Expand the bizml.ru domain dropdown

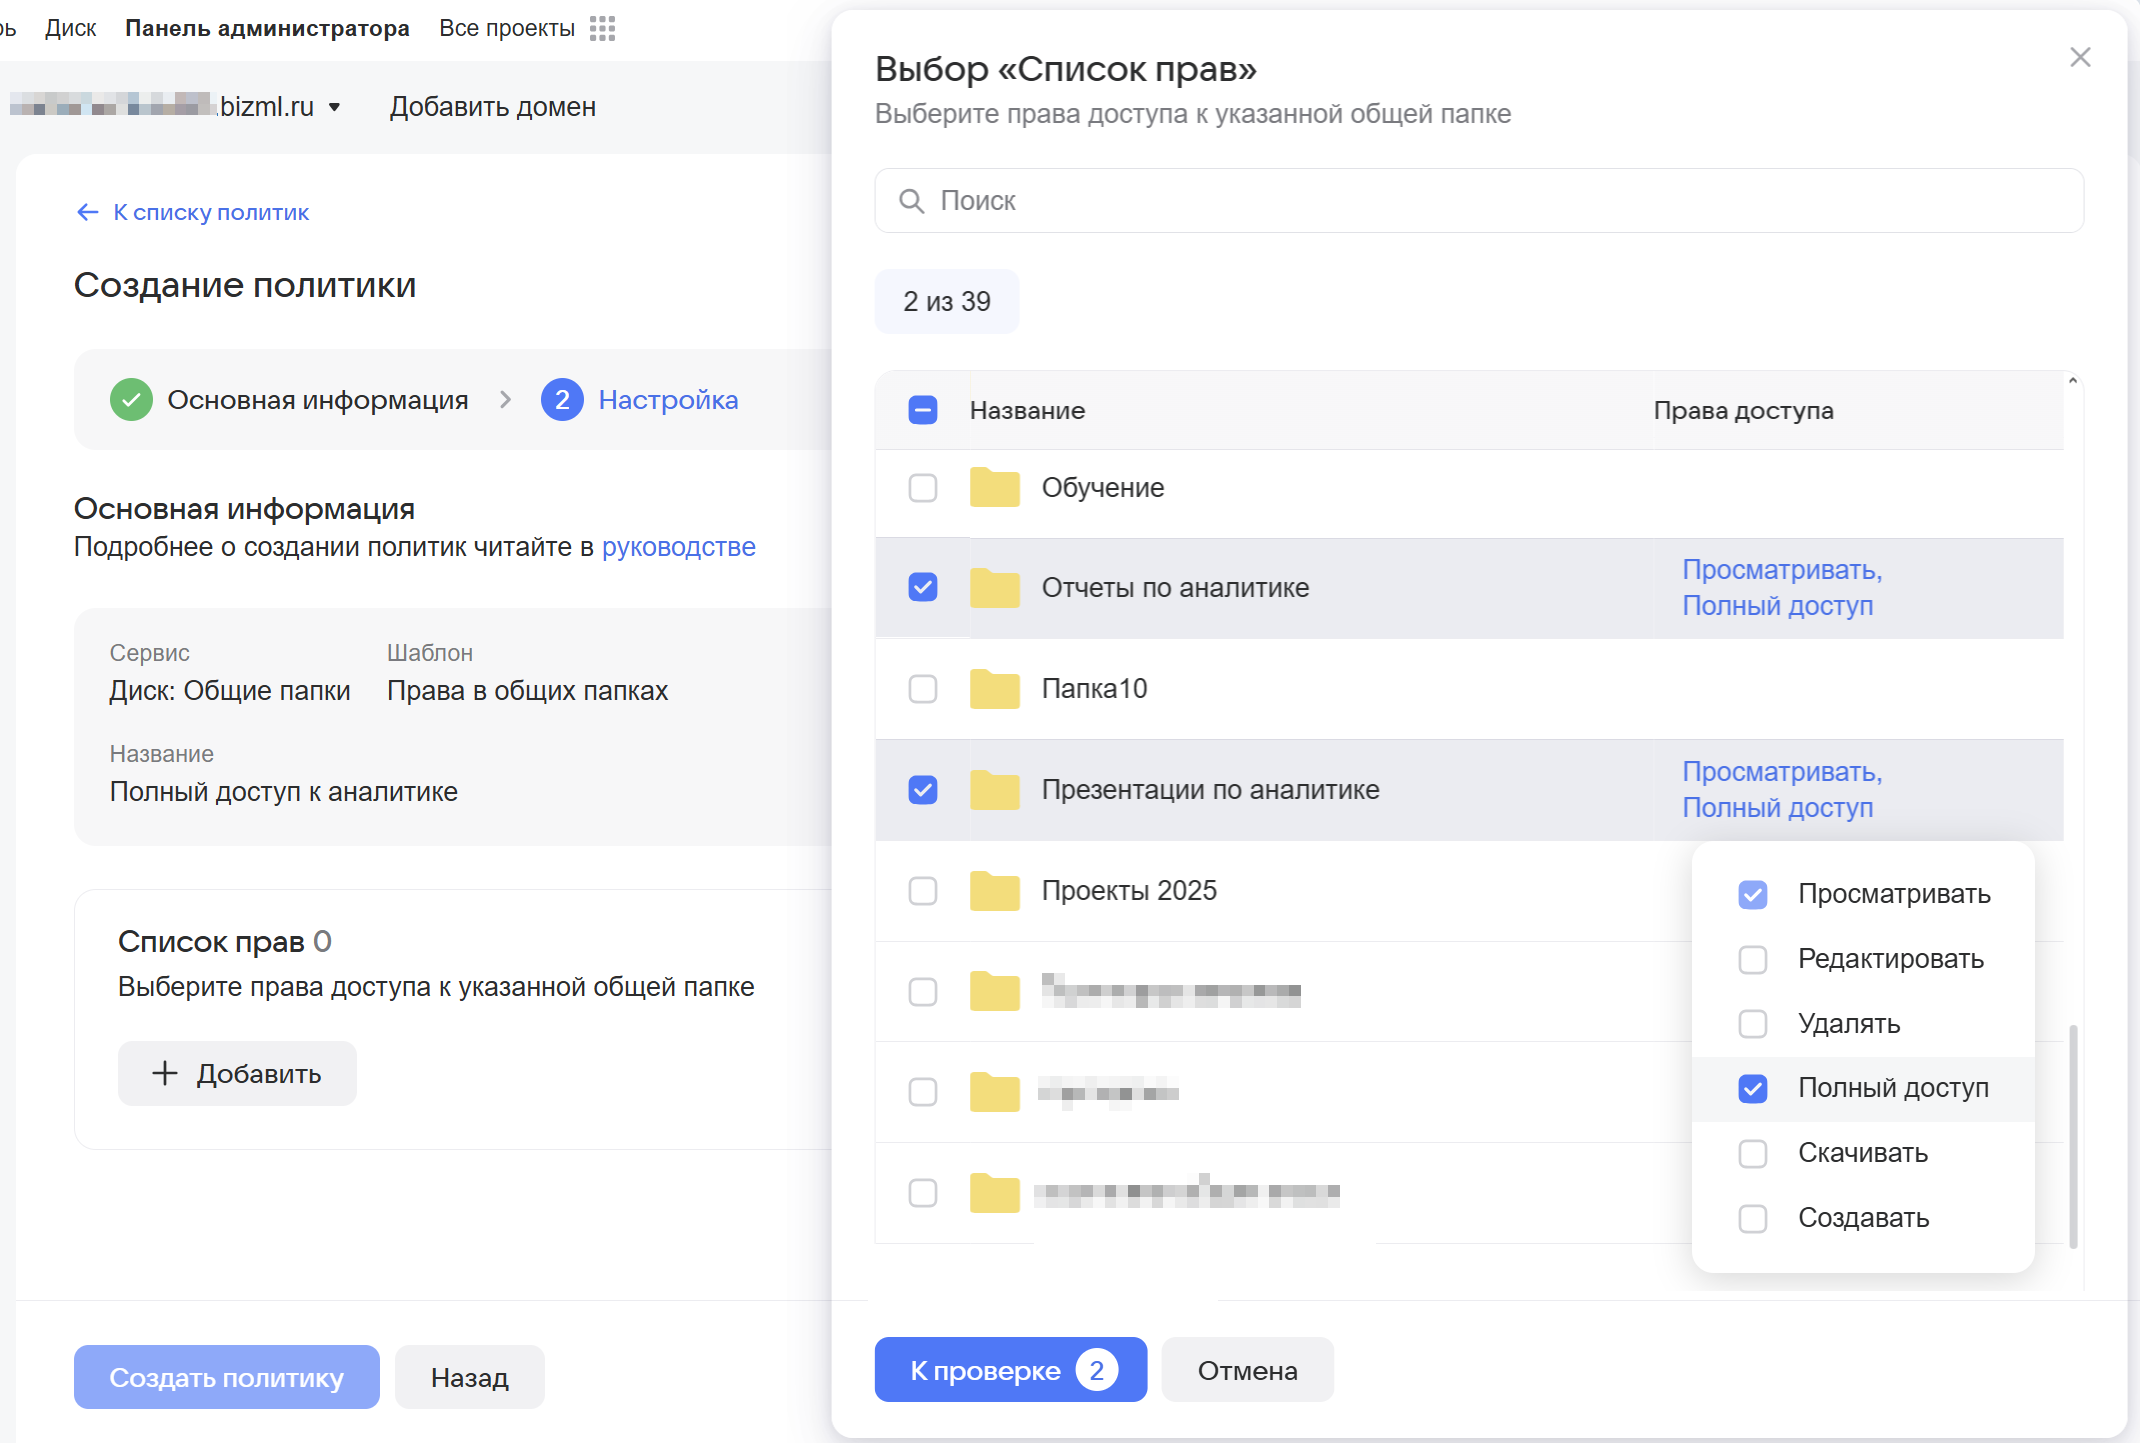tap(334, 107)
